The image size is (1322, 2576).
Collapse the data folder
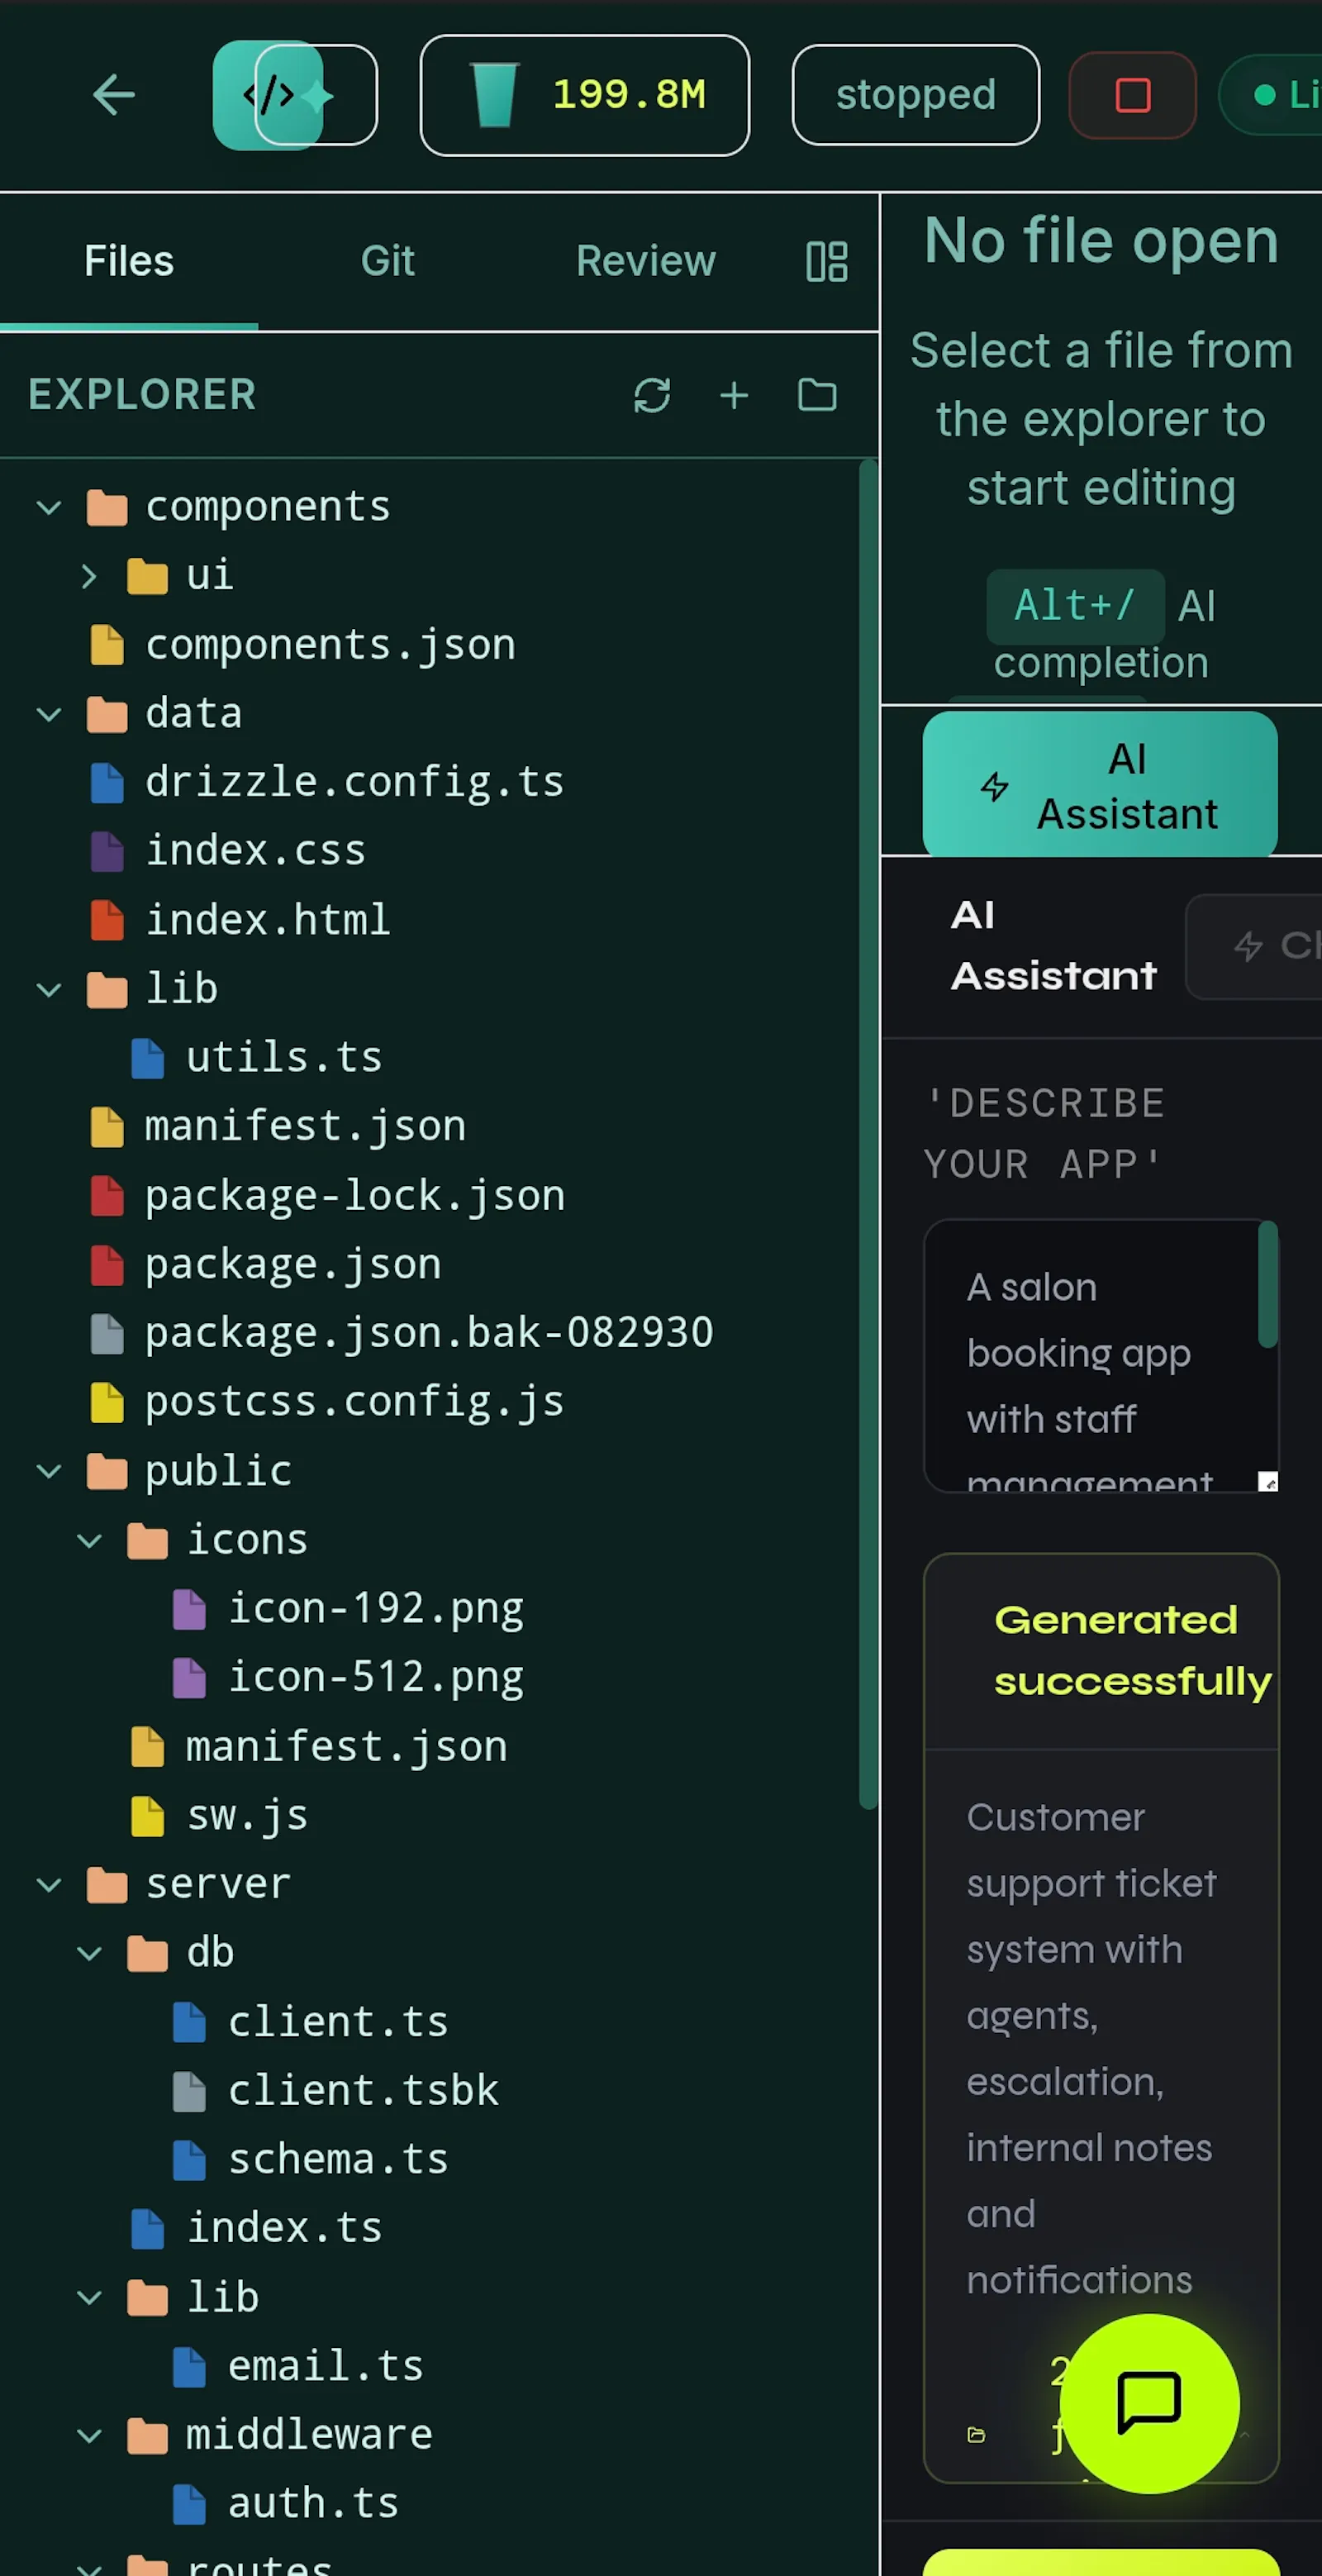tap(49, 714)
